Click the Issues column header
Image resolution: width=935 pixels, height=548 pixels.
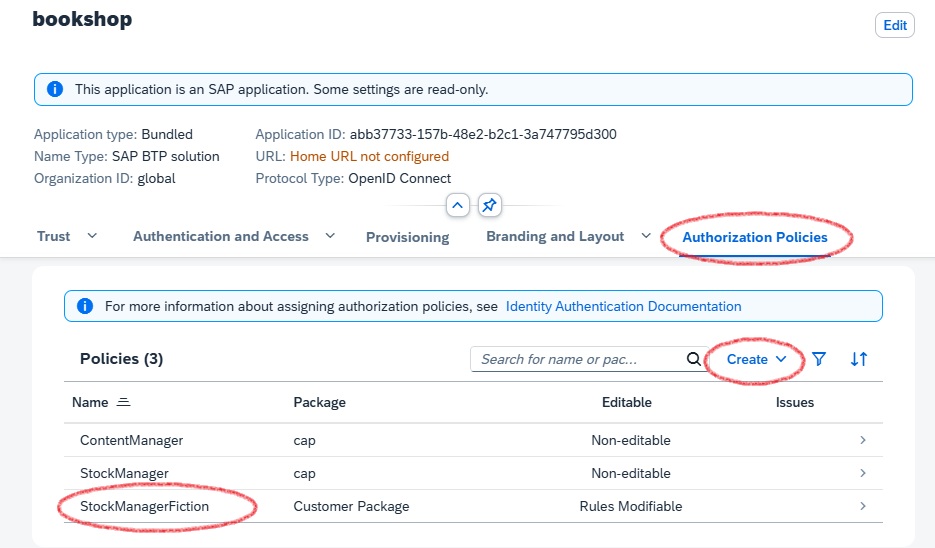coord(795,403)
